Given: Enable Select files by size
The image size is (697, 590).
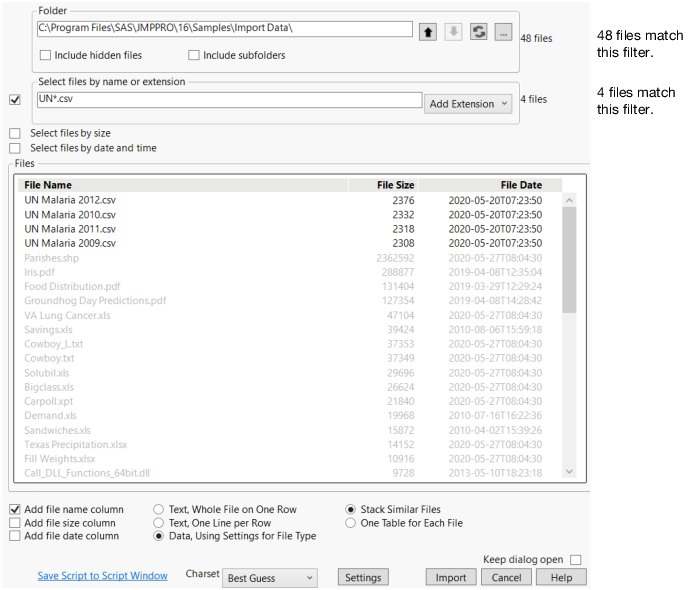Looking at the screenshot, I should pyautogui.click(x=15, y=133).
